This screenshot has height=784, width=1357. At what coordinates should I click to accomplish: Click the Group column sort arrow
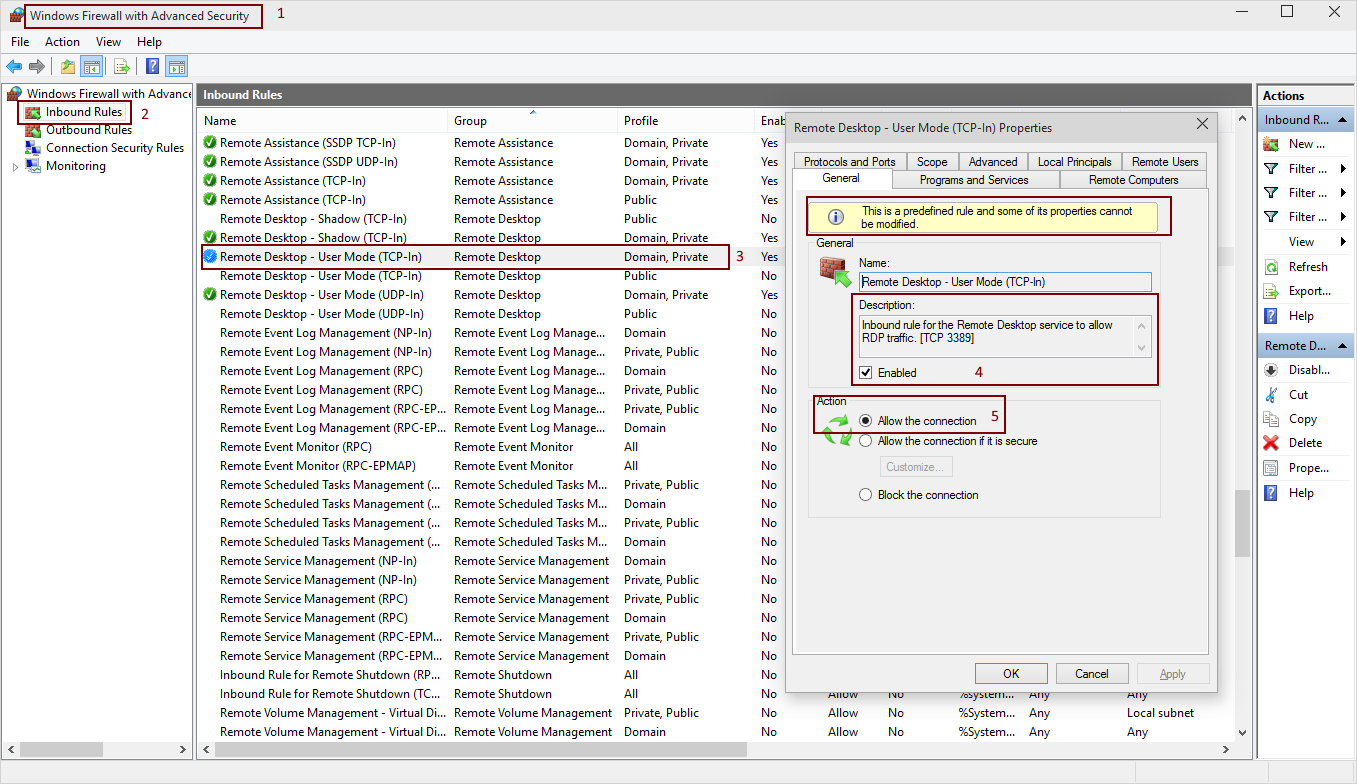click(x=532, y=111)
